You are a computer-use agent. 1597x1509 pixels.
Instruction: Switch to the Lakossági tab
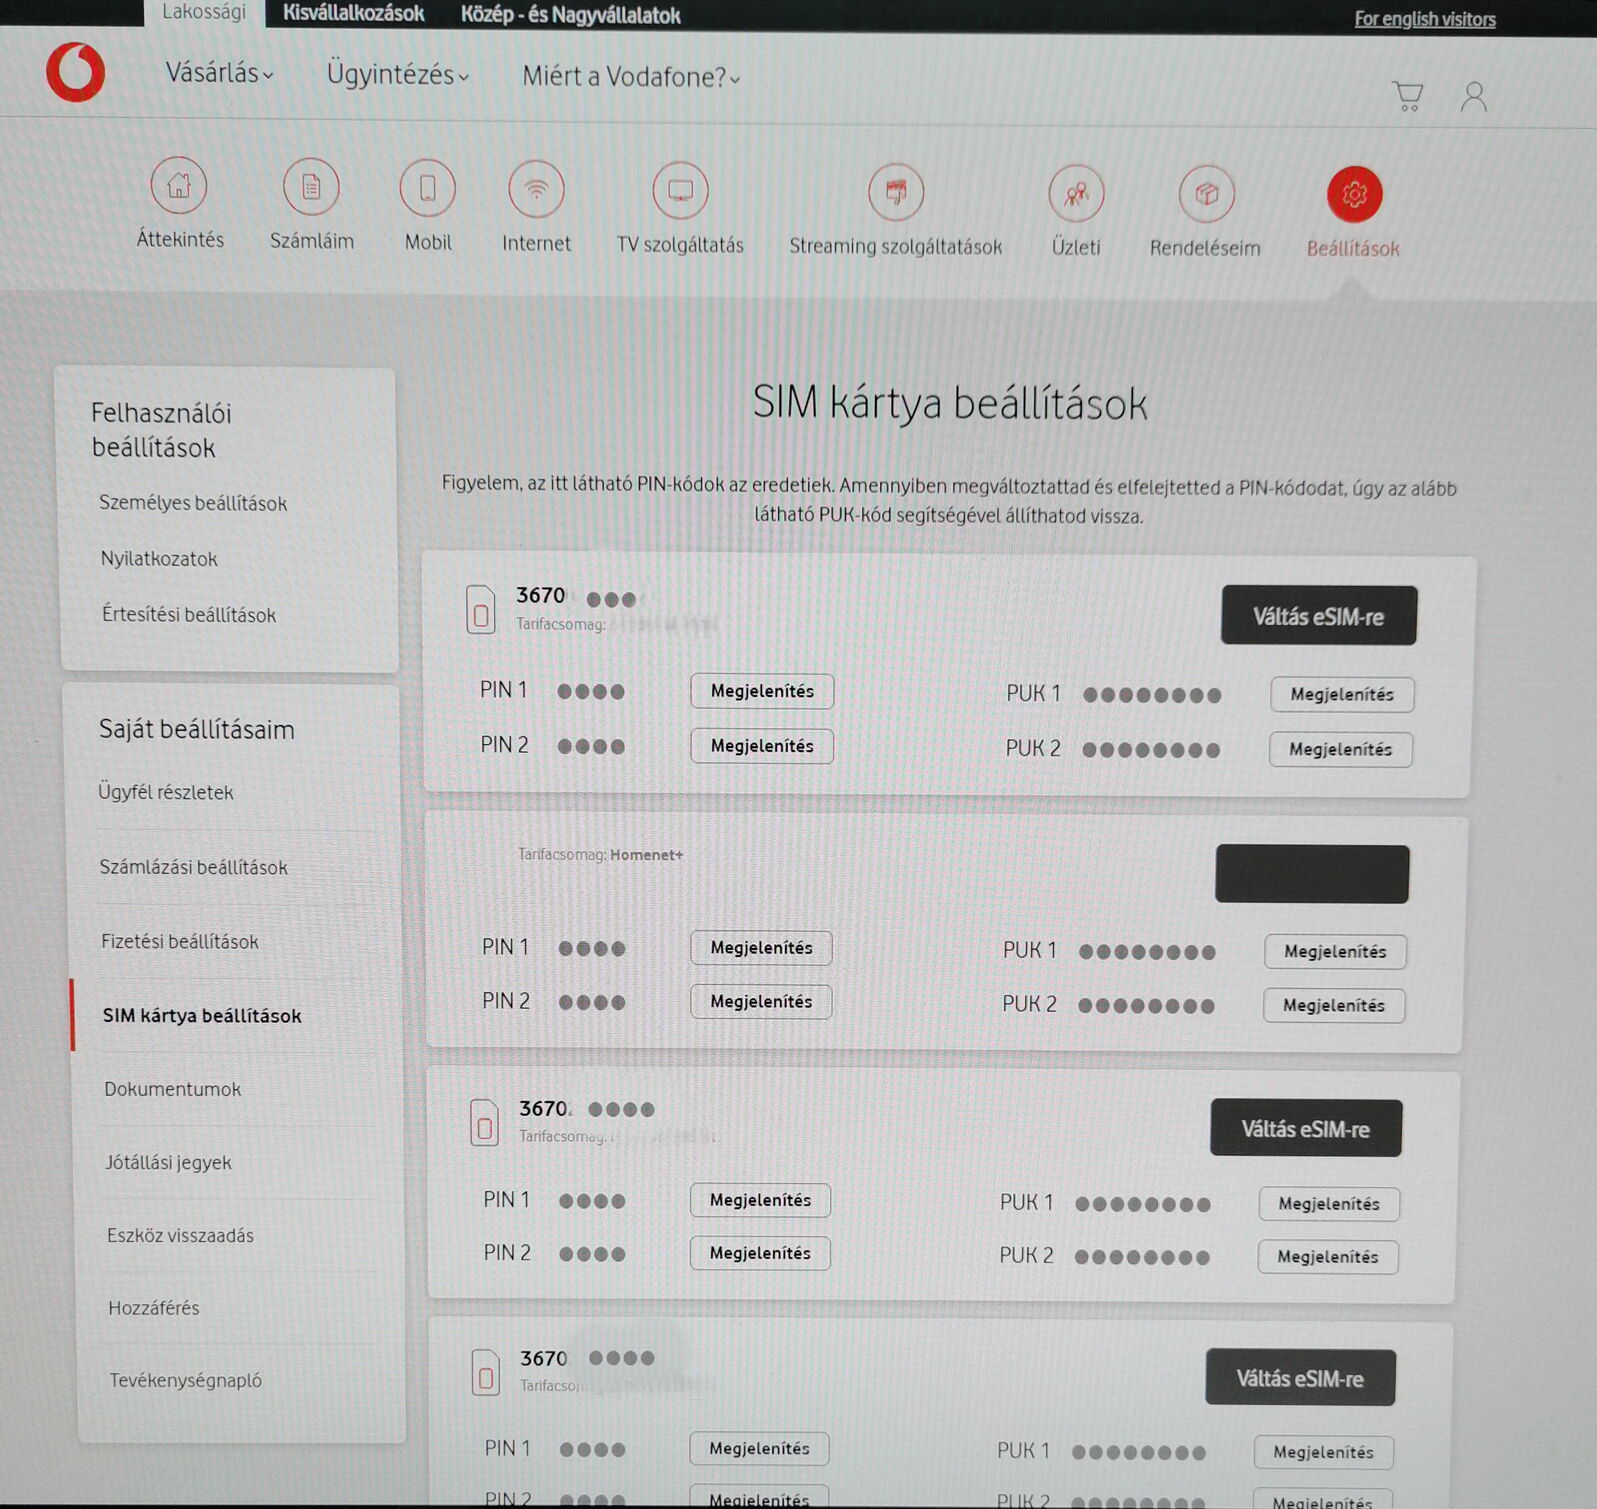[x=204, y=13]
